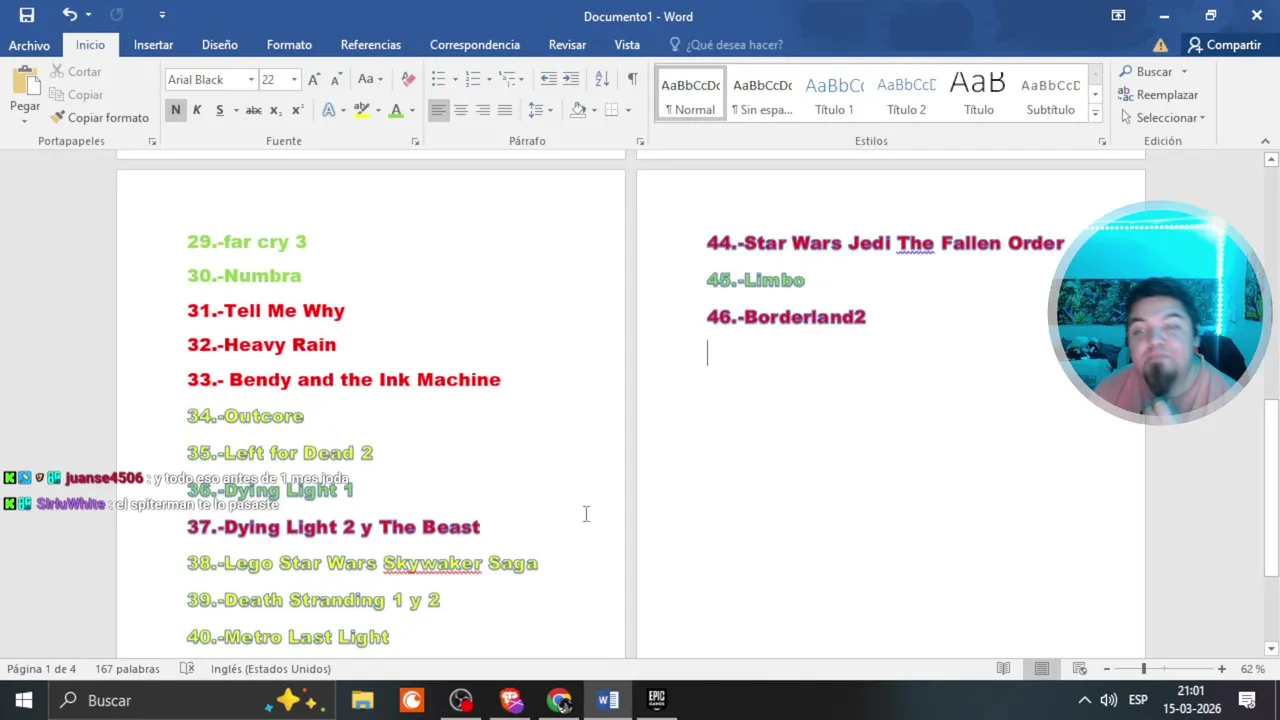1280x720 pixels.
Task: Click the Reemplazar button
Action: 1159,95
